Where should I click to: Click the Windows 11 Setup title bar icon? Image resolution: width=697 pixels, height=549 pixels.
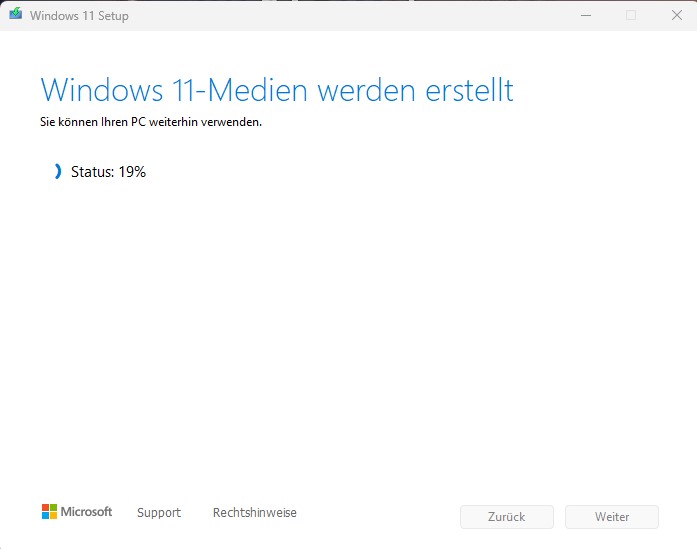16,13
